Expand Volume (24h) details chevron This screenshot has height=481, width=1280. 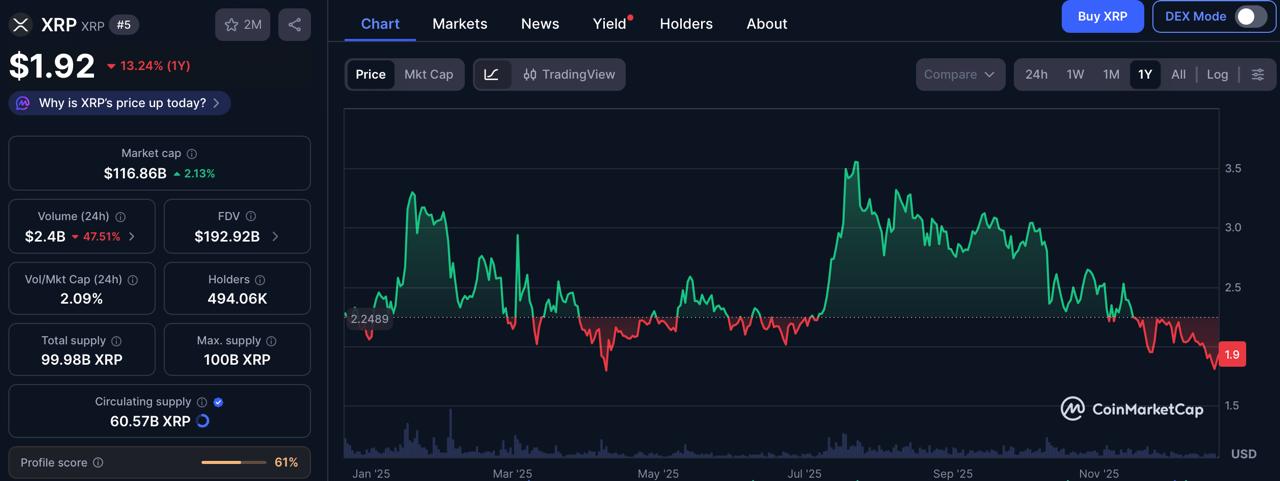(132, 237)
